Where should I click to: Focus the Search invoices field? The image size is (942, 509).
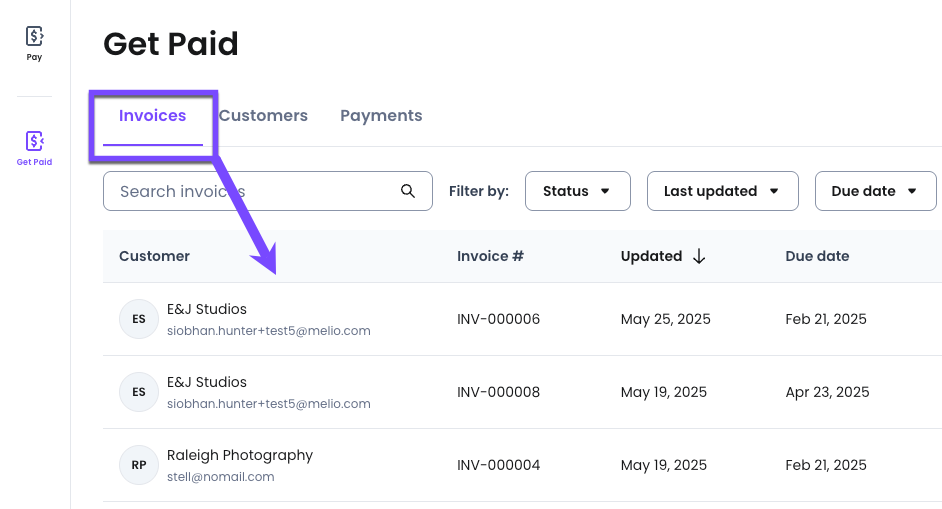pos(267,191)
